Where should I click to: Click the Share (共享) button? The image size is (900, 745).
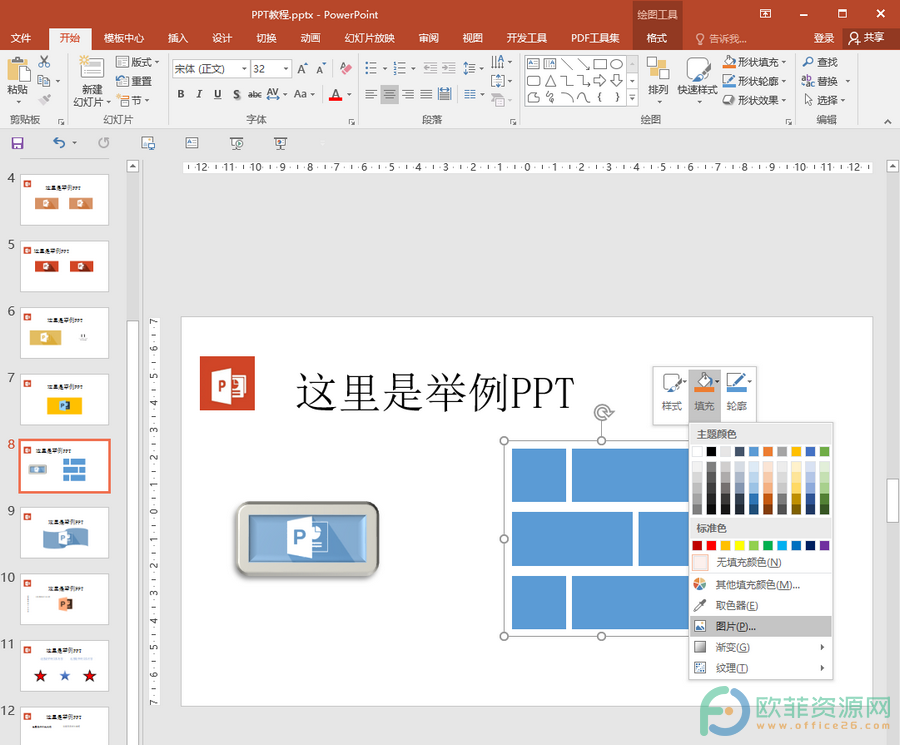867,38
